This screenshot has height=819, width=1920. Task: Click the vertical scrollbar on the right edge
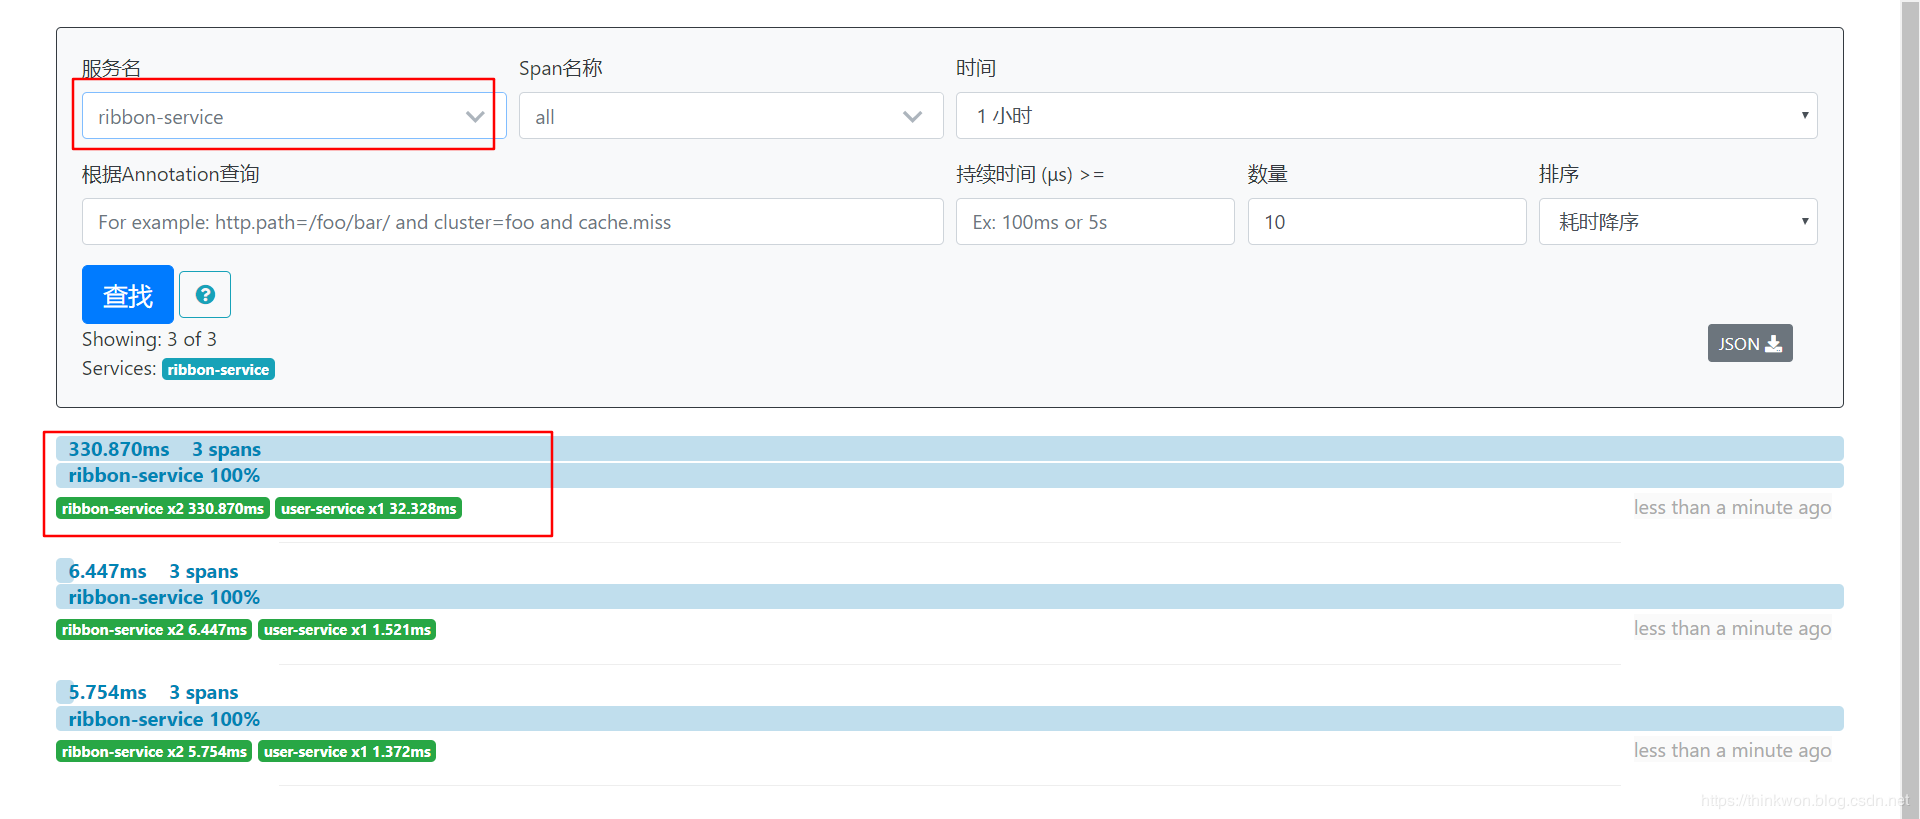click(x=1910, y=400)
